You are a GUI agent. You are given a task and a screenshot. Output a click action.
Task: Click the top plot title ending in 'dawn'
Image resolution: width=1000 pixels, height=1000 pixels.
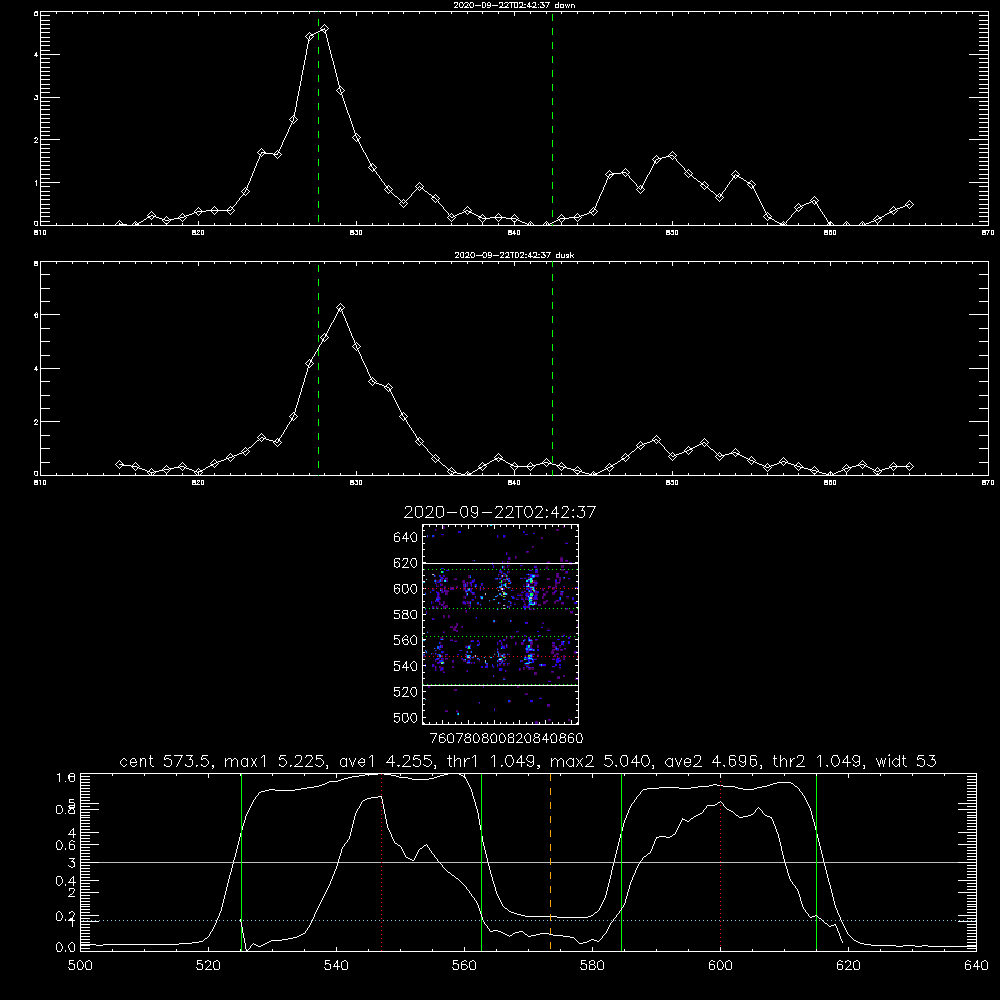click(x=514, y=5)
